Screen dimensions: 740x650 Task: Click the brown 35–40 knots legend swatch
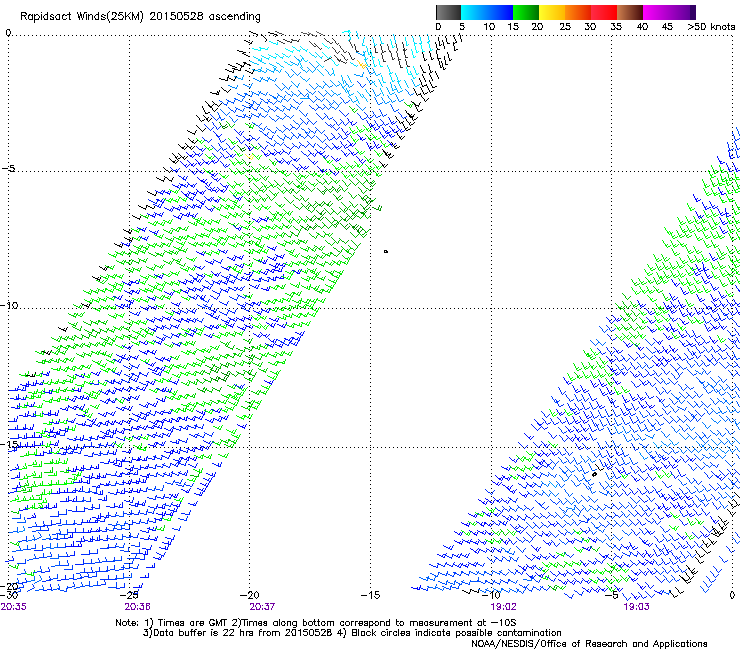[630, 12]
